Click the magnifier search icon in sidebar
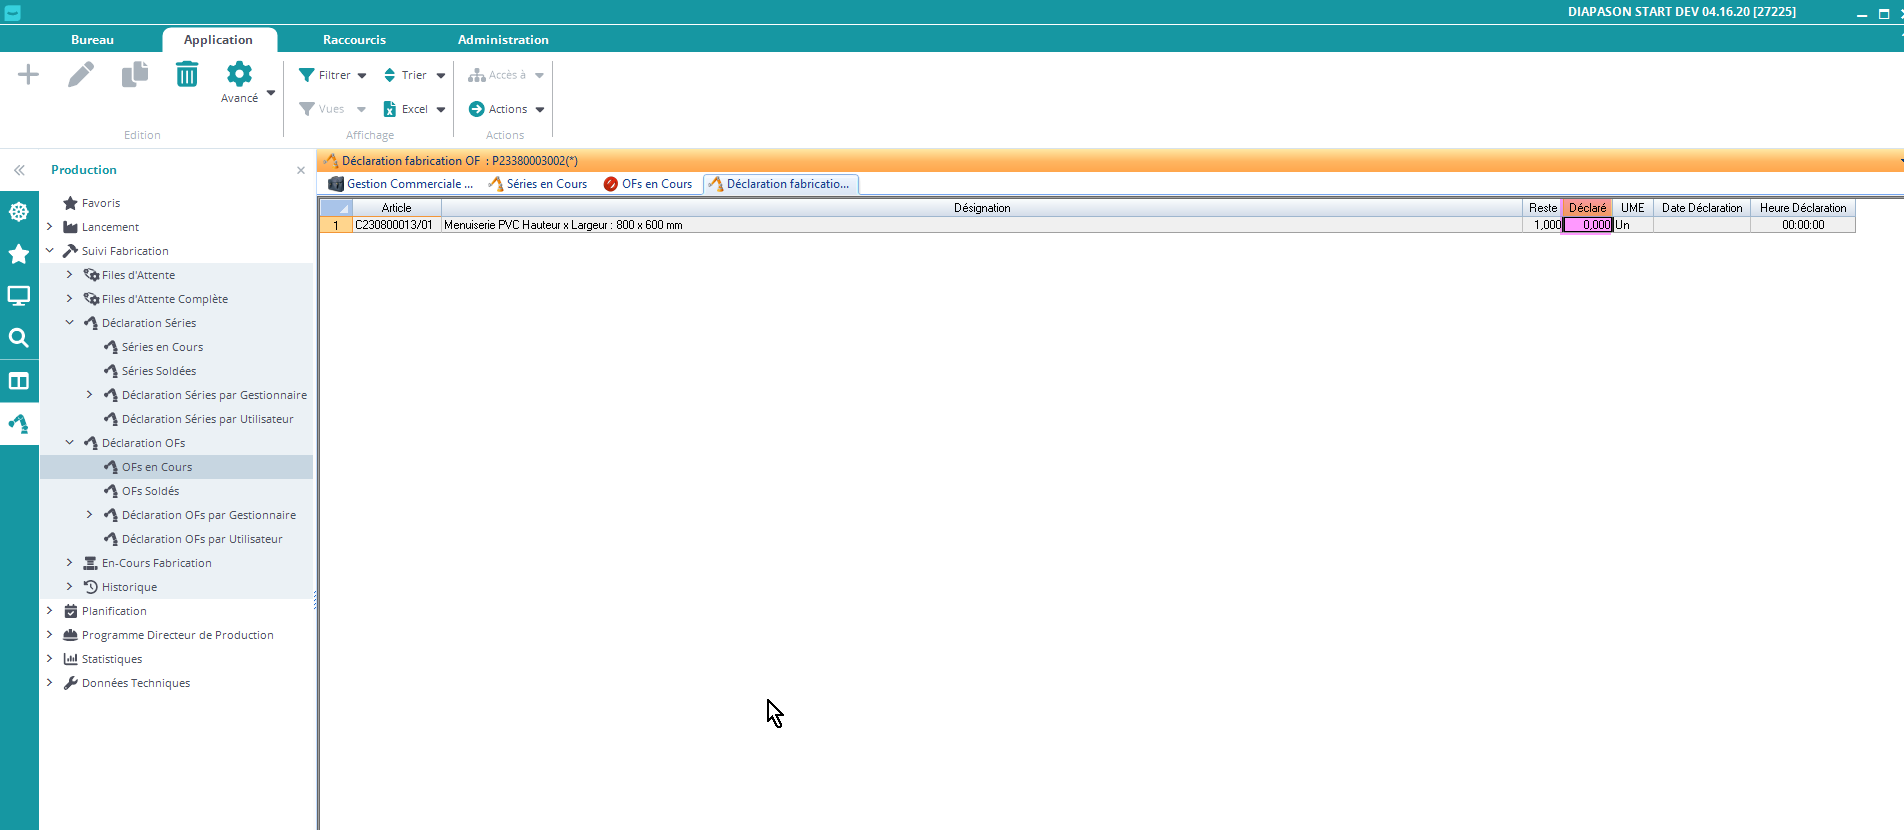The image size is (1904, 830). 19,338
